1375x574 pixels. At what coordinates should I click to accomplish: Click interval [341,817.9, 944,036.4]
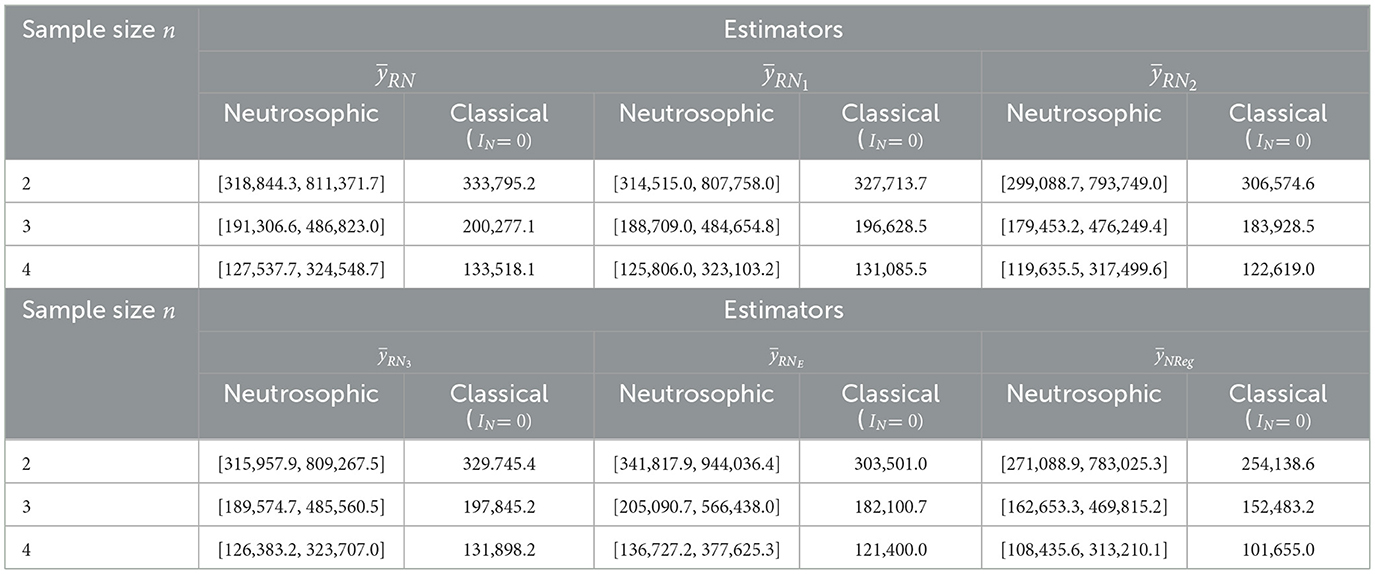point(697,463)
